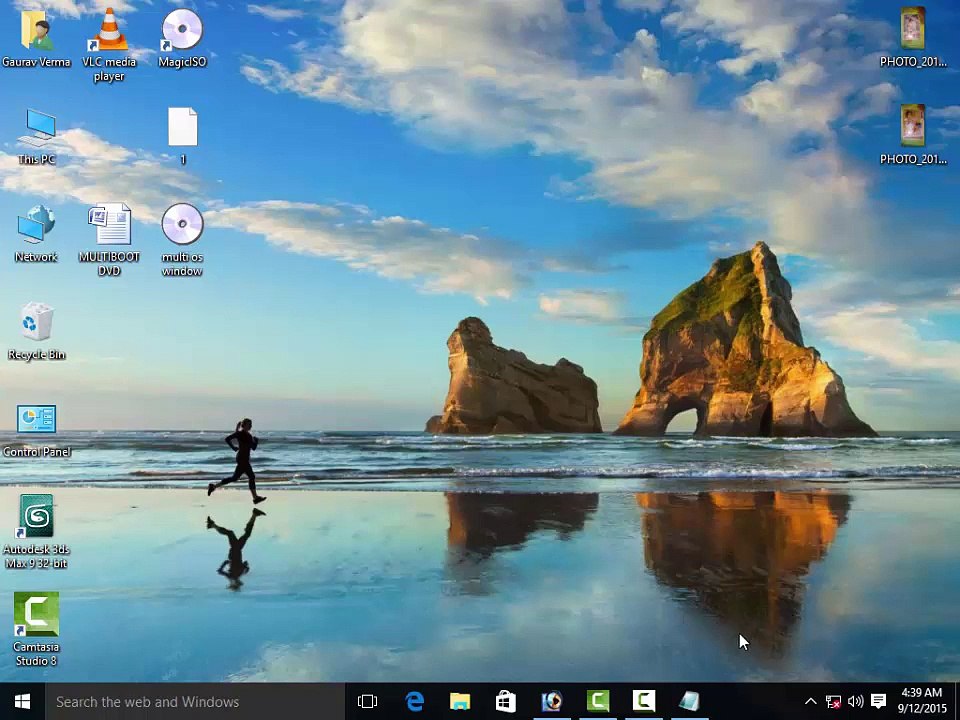Open File Explorer from the taskbar
Screen dimensions: 960x720
460,702
